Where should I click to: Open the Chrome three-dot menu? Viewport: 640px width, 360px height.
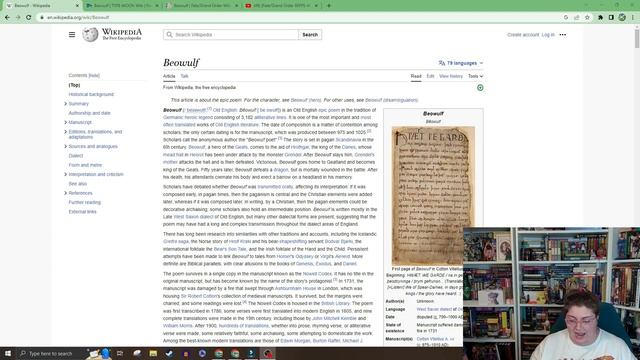(633, 18)
